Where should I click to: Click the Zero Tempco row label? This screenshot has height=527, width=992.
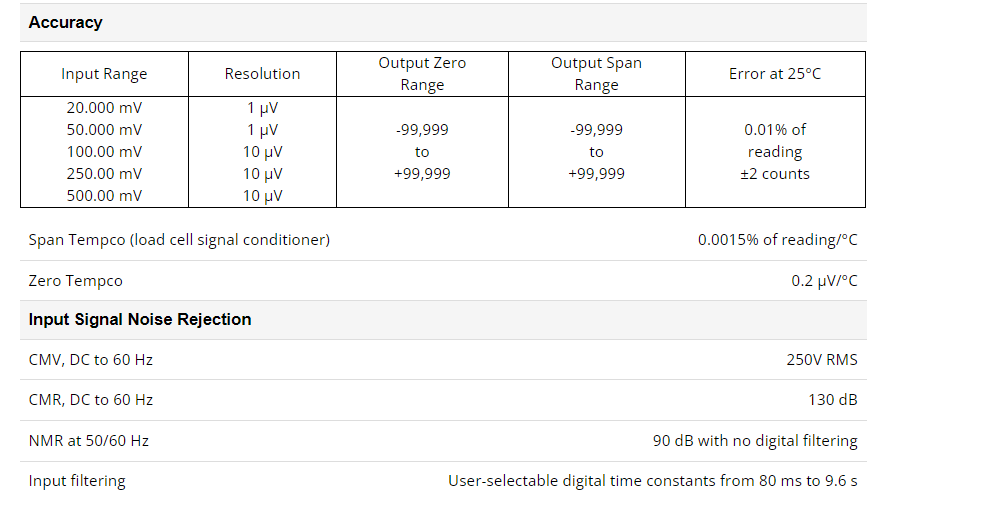(75, 281)
